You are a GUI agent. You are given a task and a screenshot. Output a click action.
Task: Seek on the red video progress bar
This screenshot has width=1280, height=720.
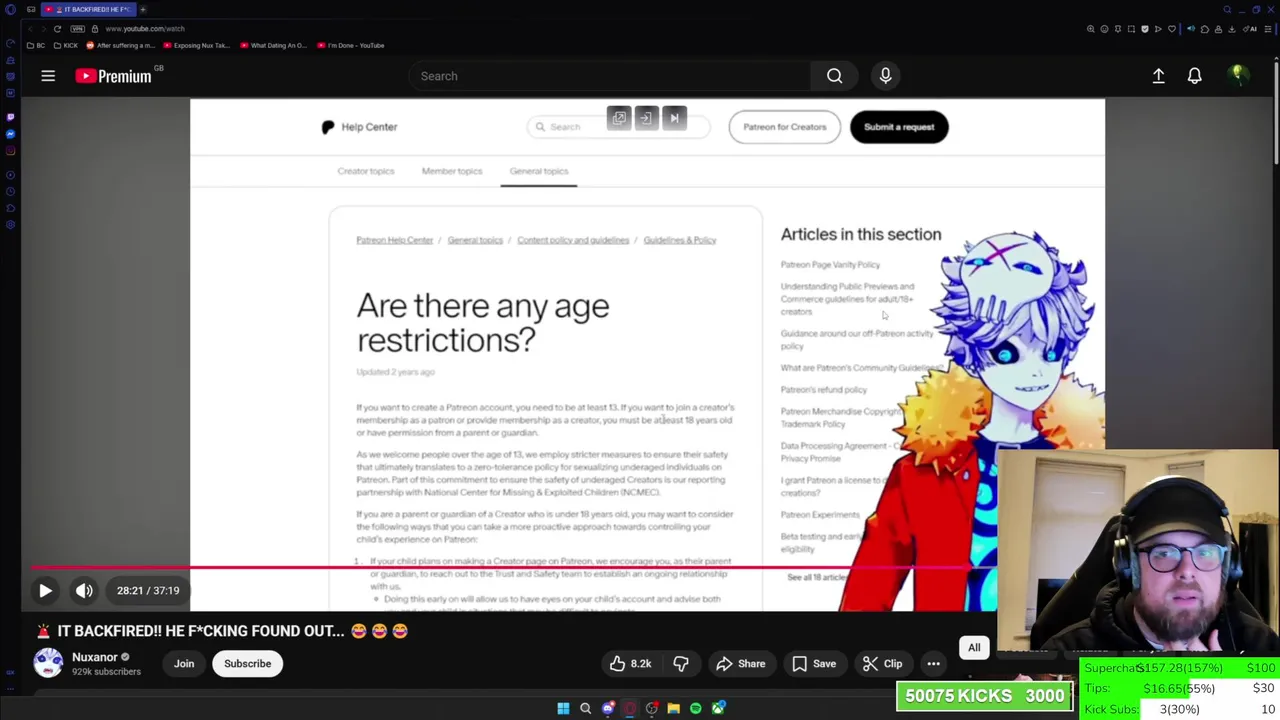[x=513, y=566]
